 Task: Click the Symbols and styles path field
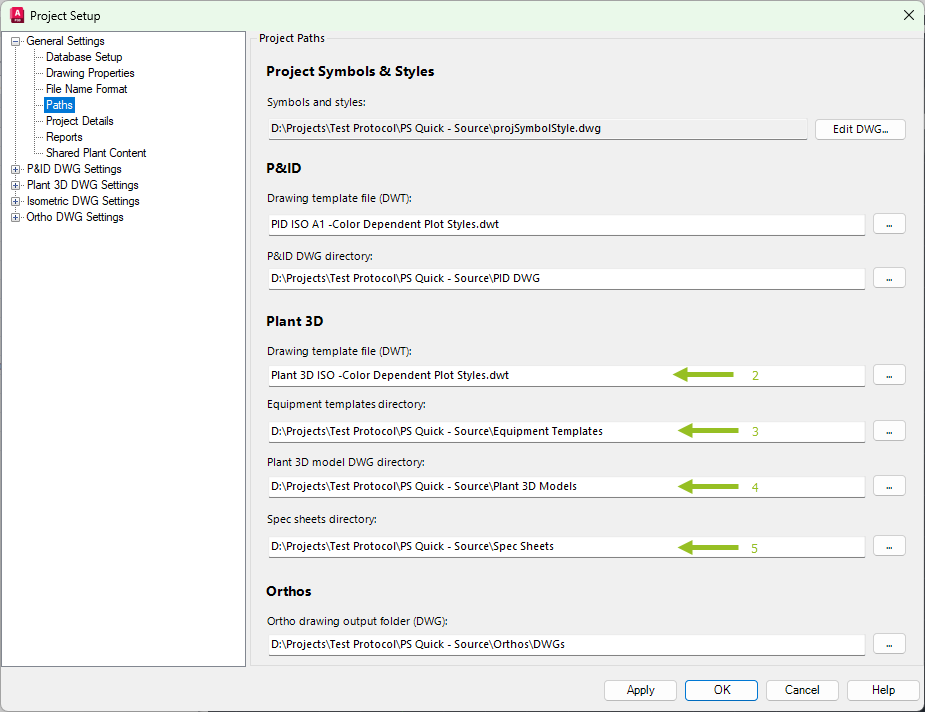click(x=537, y=129)
